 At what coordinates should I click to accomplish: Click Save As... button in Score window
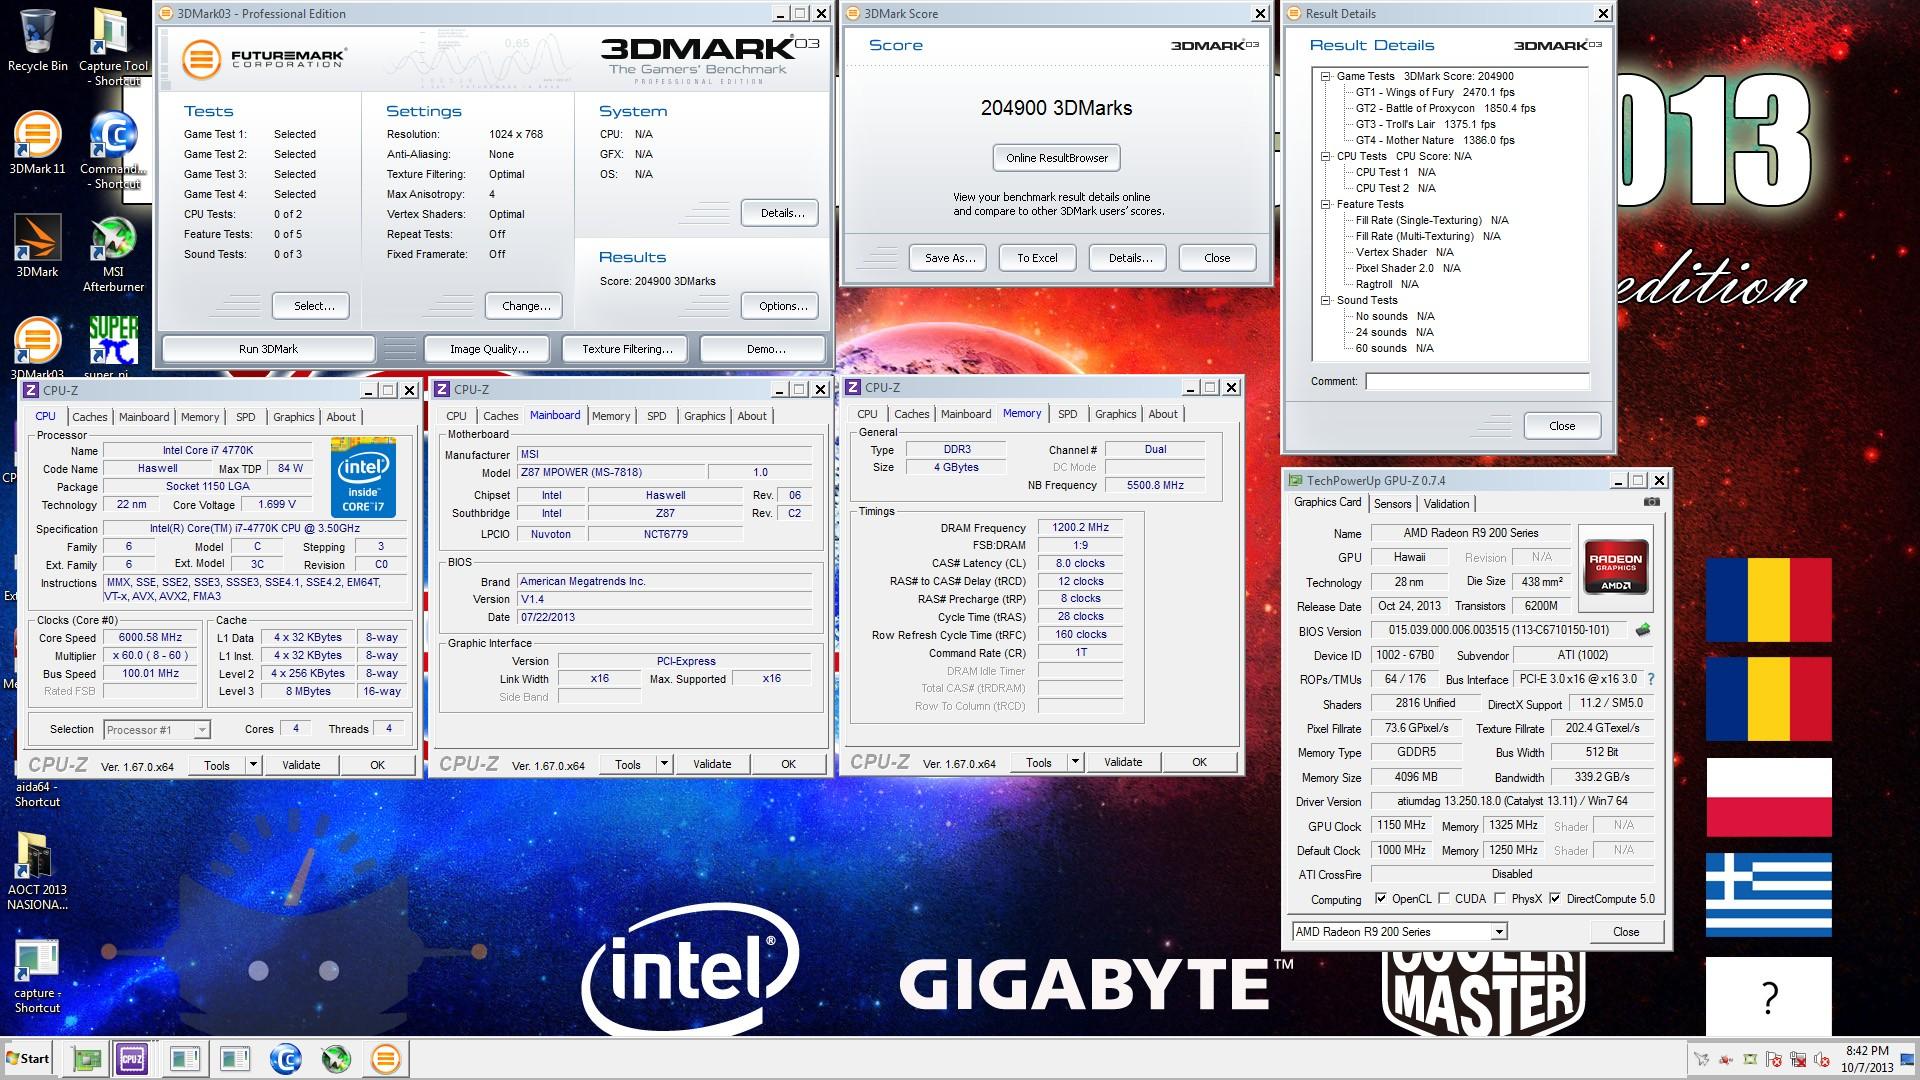click(x=949, y=258)
